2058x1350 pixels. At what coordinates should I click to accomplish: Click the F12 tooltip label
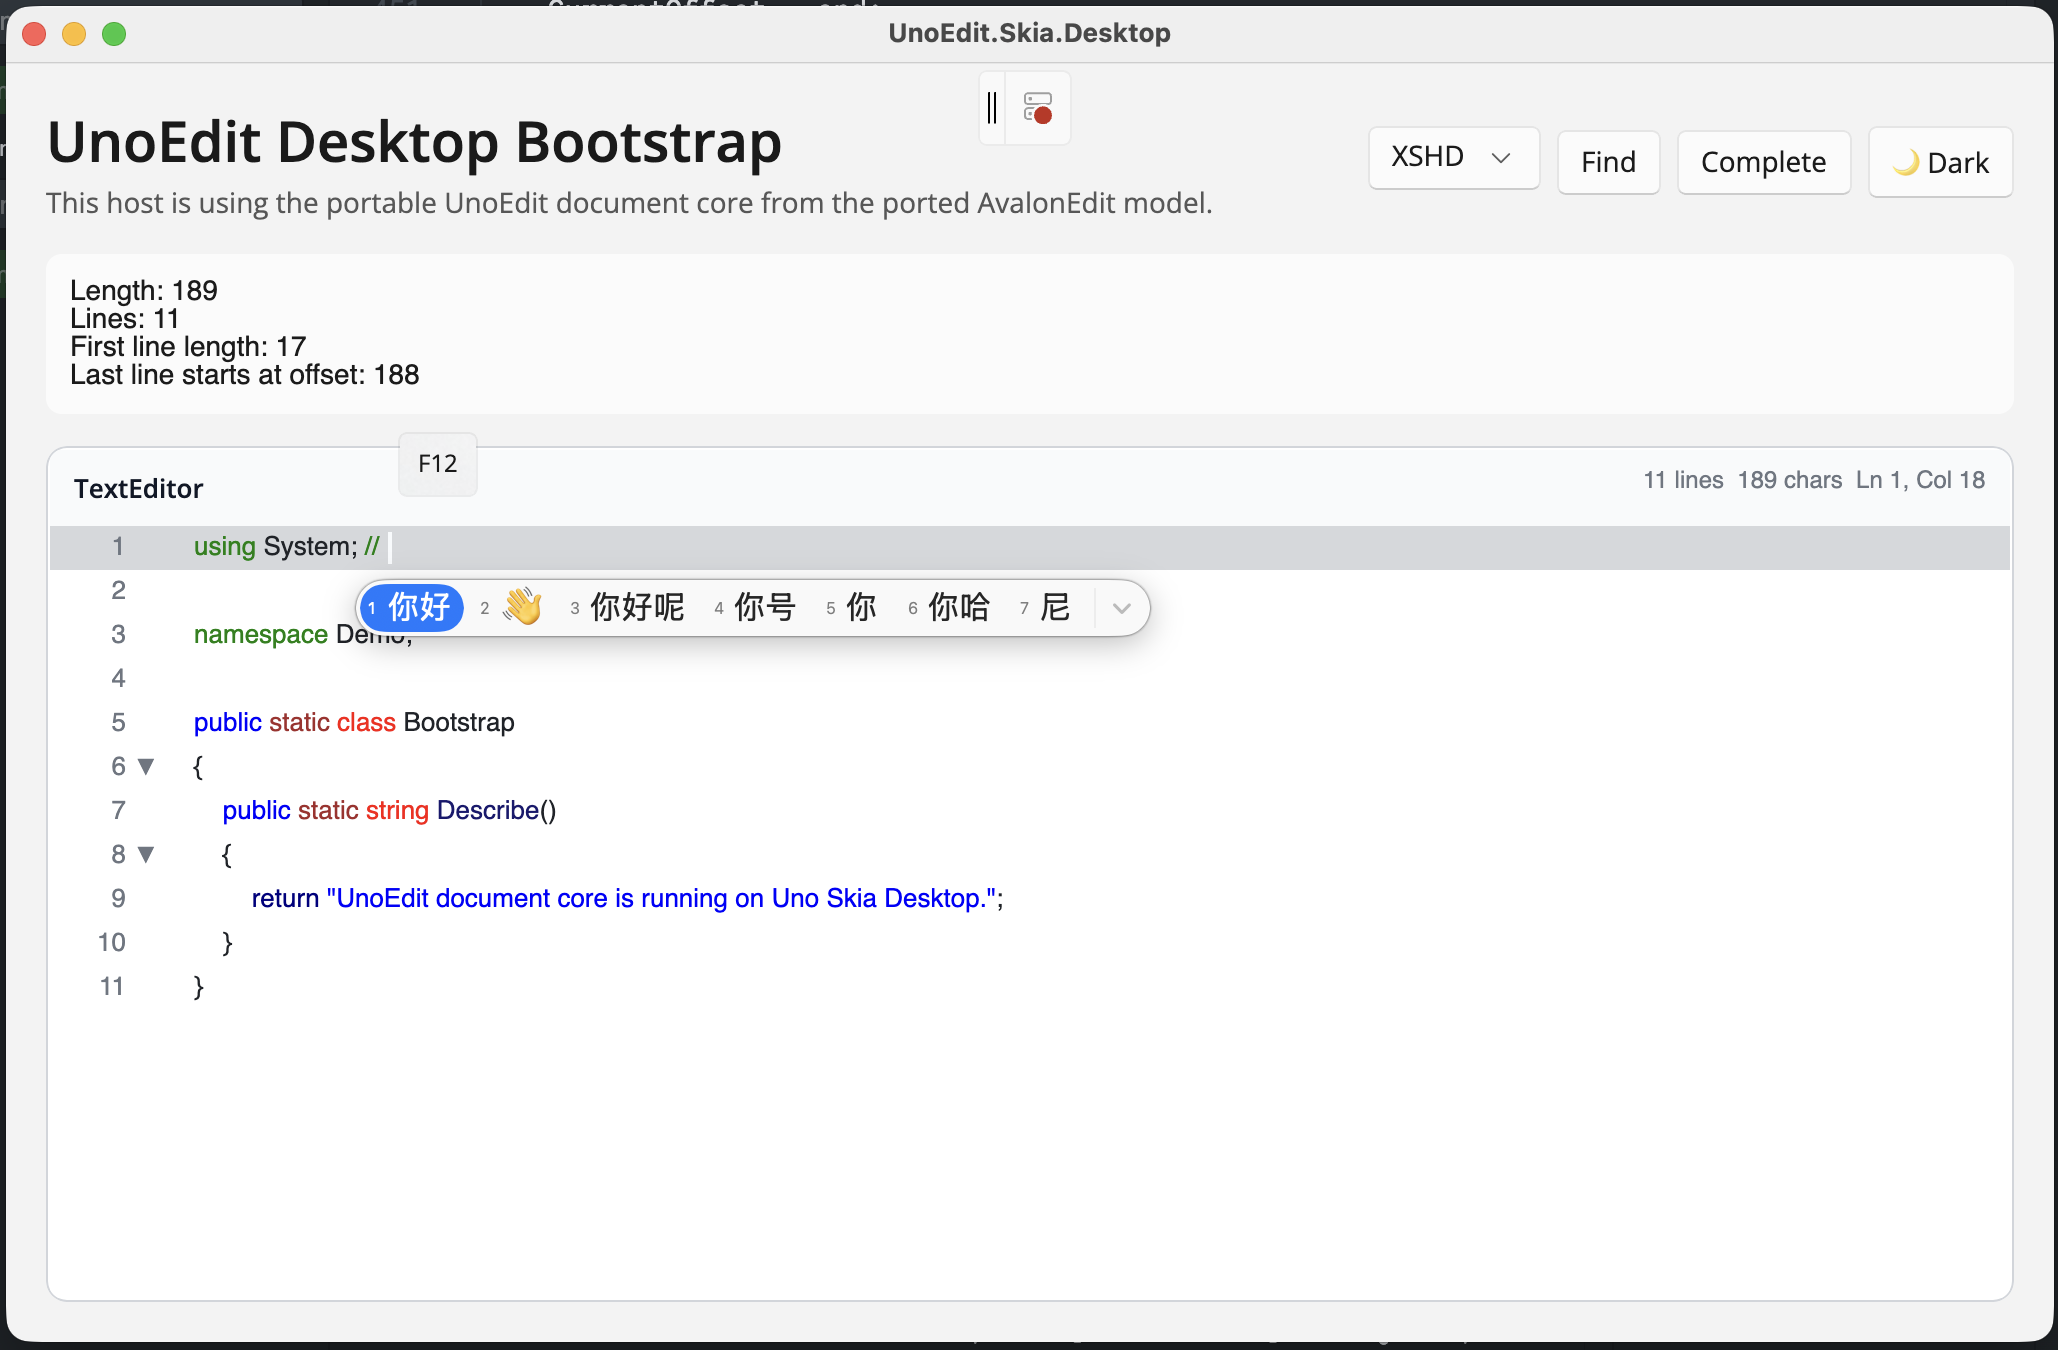[438, 464]
